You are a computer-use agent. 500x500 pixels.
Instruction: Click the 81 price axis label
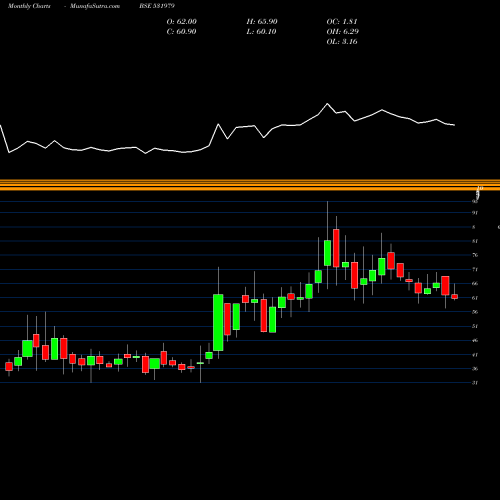pyautogui.click(x=475, y=241)
